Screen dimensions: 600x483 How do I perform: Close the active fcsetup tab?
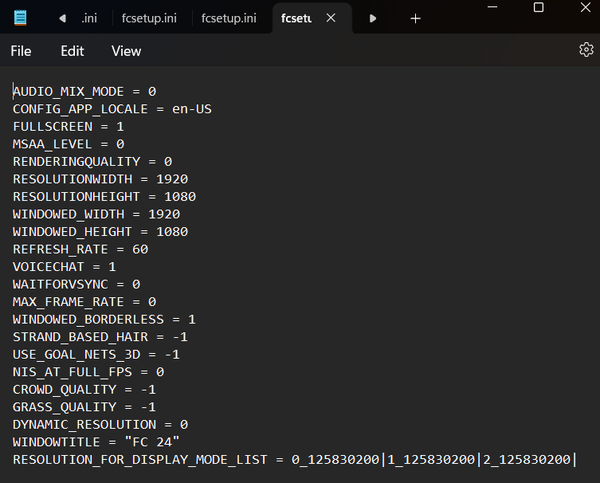[x=331, y=18]
